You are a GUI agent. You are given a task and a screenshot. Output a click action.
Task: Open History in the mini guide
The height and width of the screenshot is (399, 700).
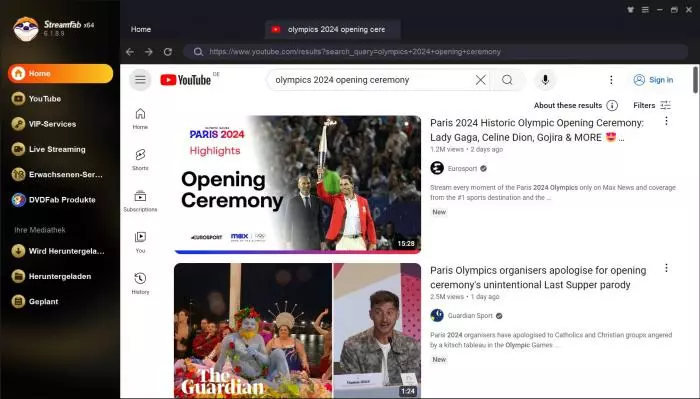click(x=140, y=283)
